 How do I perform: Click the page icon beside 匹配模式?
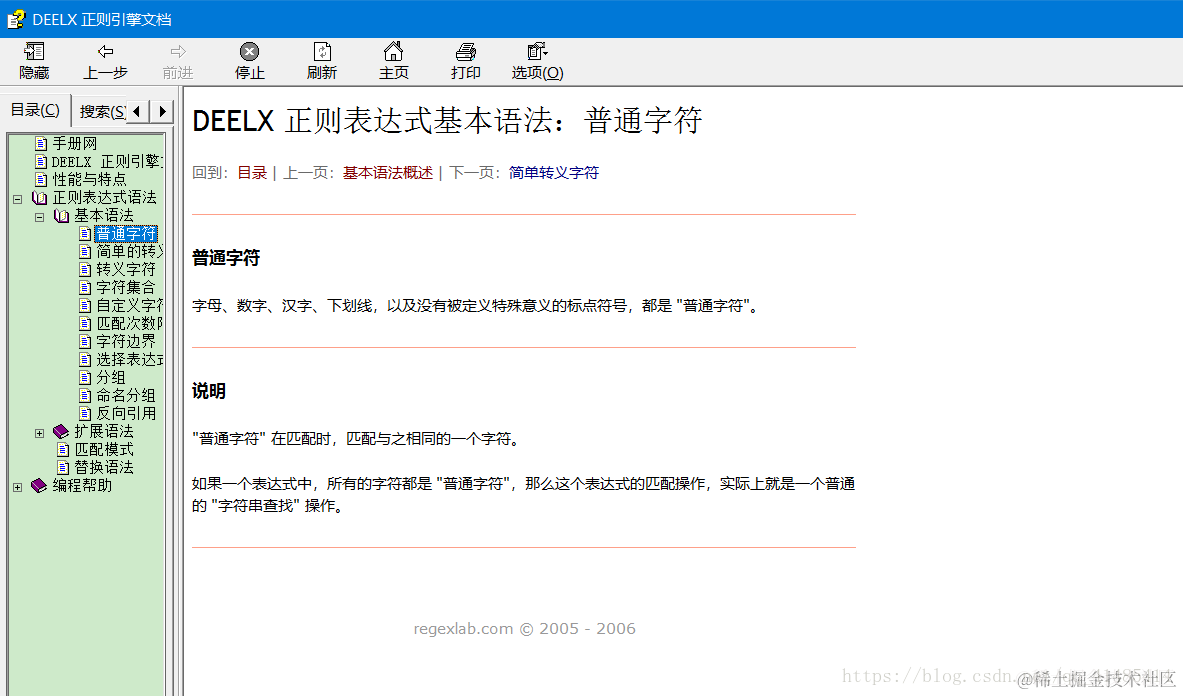[63, 449]
